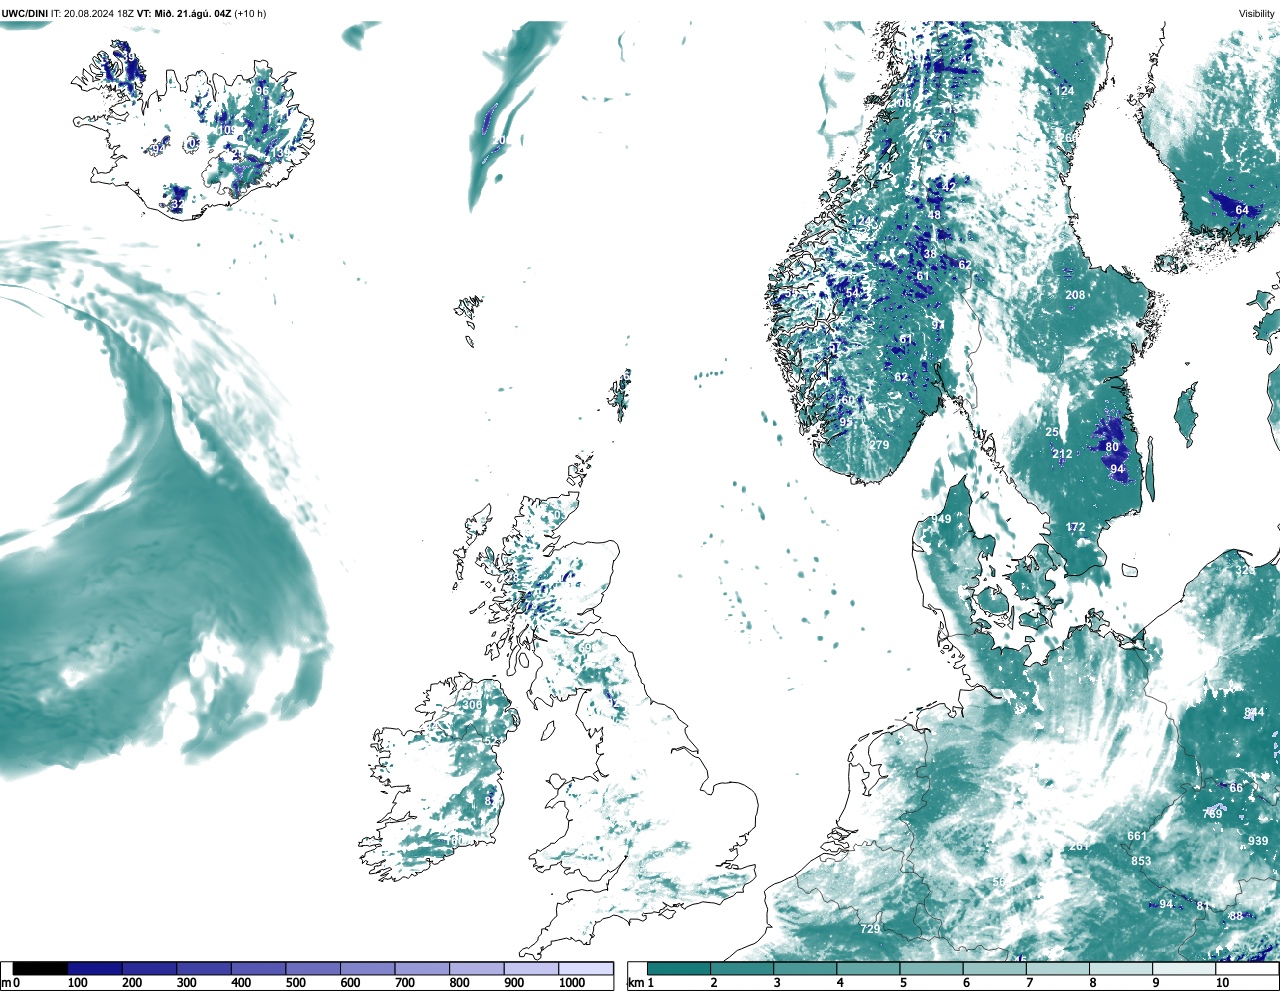Screen dimensions: 1280x991
Task: Click the 172 visibility value in Sweden
Action: 1075,527
